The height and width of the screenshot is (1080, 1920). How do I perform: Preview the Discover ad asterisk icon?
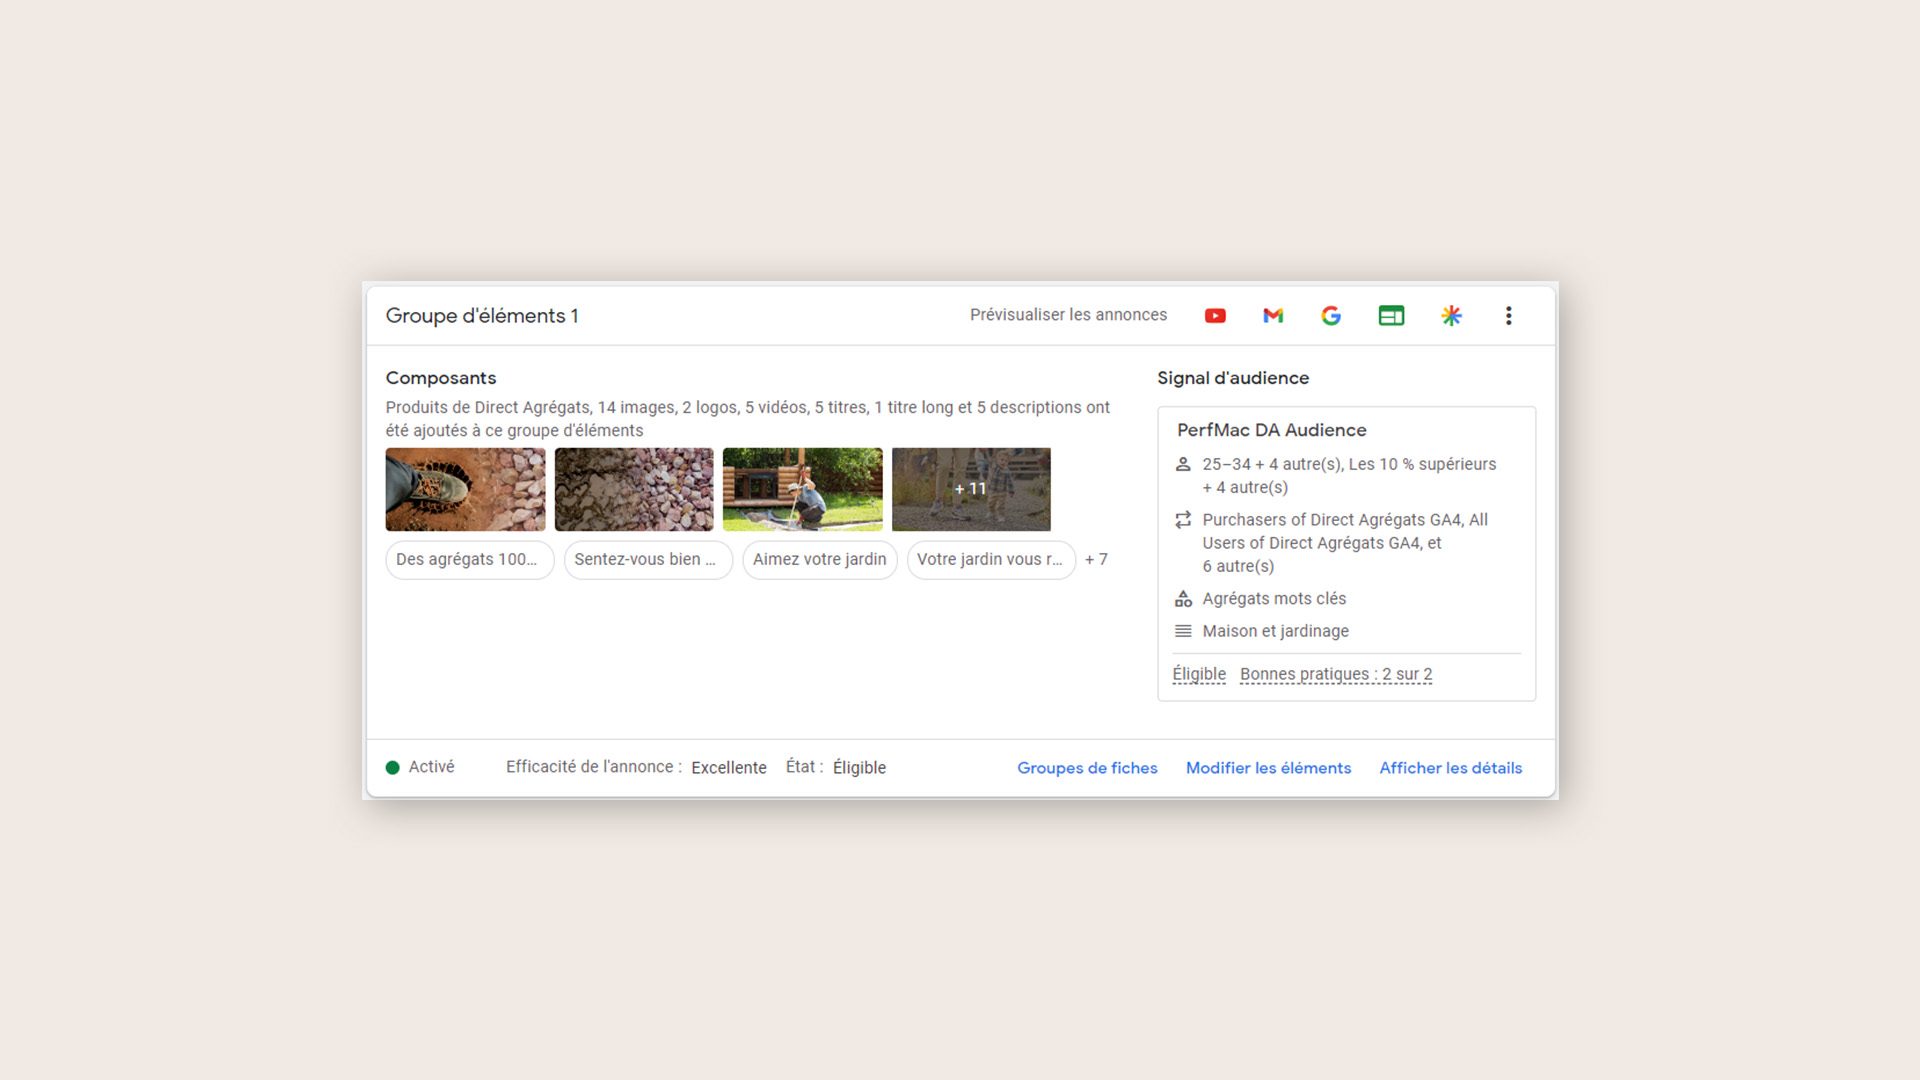pyautogui.click(x=1451, y=316)
